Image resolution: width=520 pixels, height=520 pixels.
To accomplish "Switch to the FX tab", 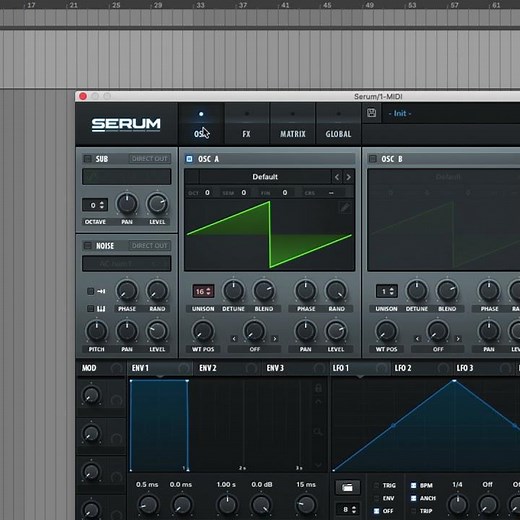I will (x=247, y=124).
